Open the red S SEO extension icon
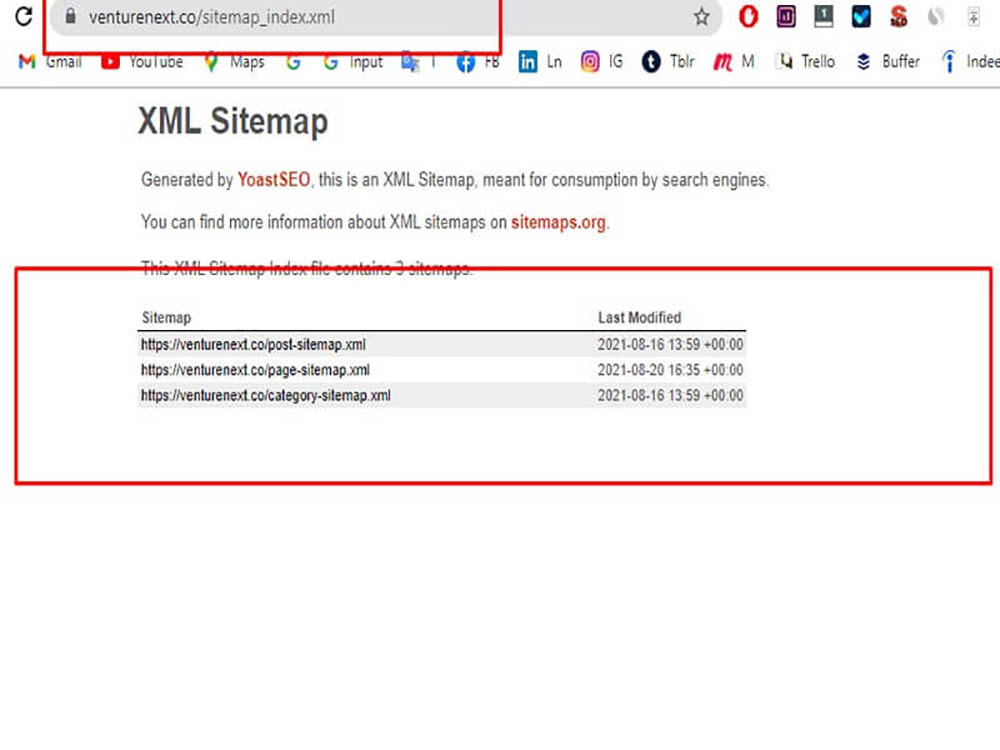The image size is (1000, 750). tap(899, 17)
